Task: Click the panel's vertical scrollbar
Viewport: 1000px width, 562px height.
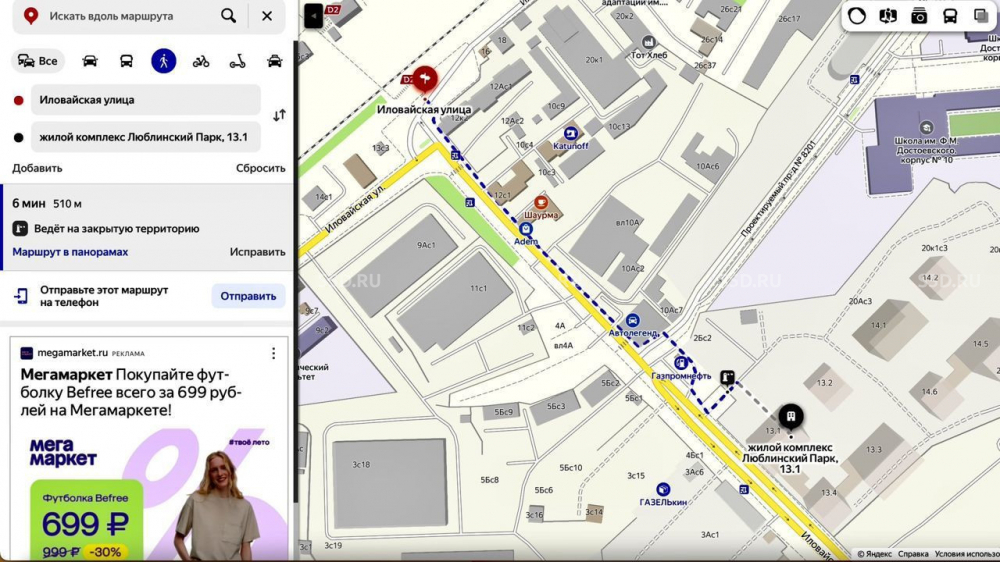Action: click(x=295, y=271)
